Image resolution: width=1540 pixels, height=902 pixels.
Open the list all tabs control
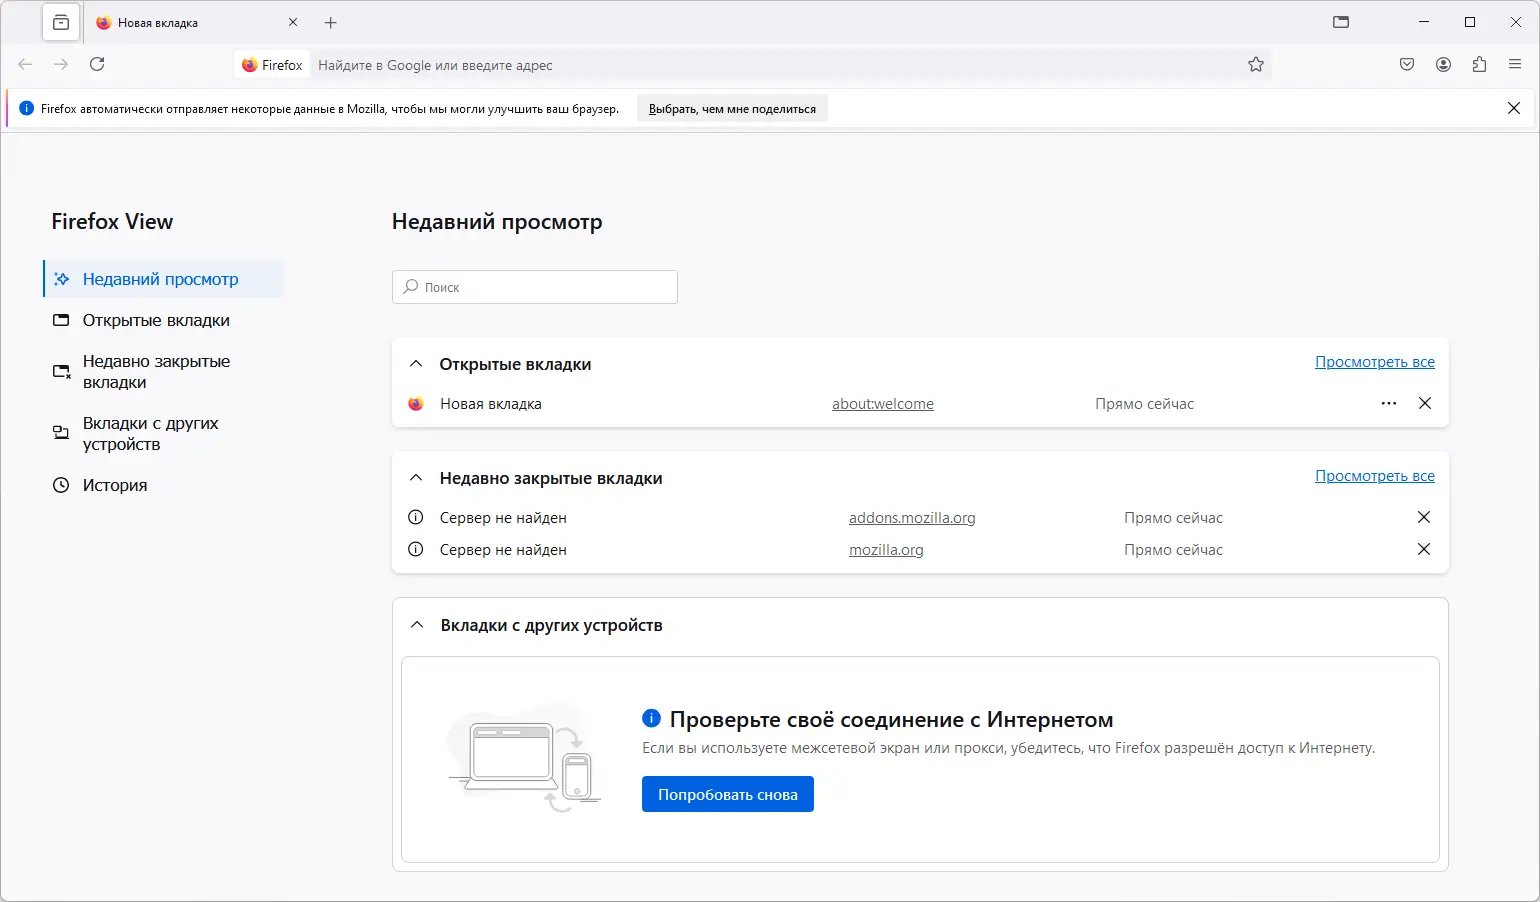pos(1341,21)
